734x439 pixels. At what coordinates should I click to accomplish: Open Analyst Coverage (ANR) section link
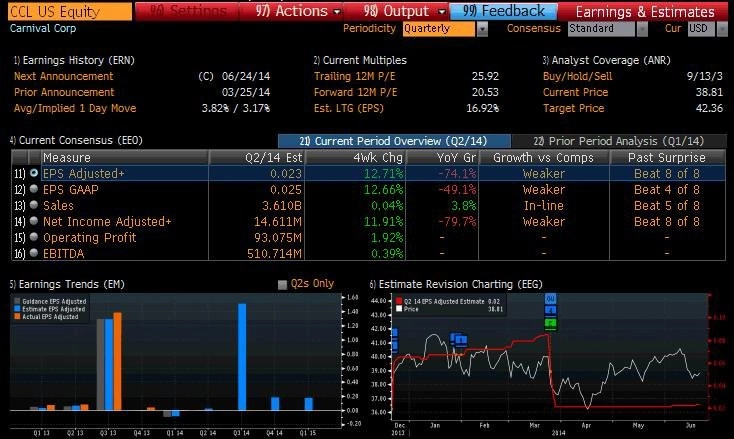(x=607, y=60)
